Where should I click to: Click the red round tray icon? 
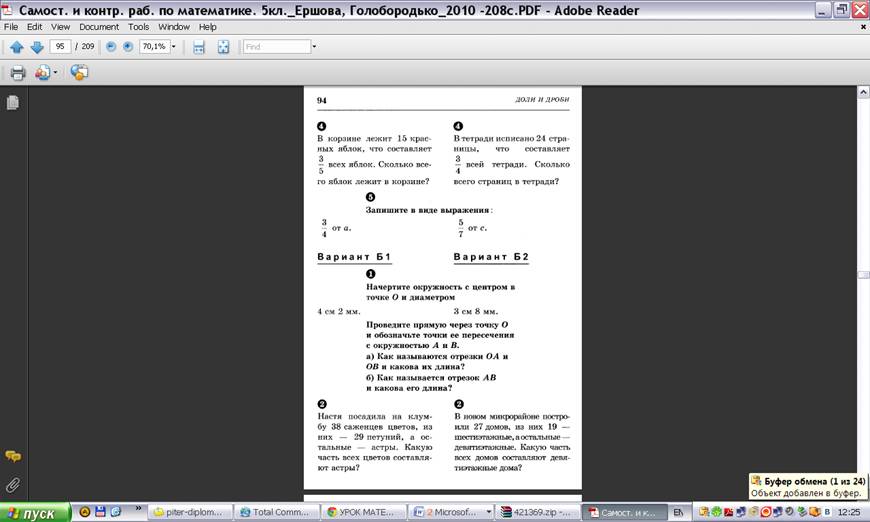pos(766,511)
